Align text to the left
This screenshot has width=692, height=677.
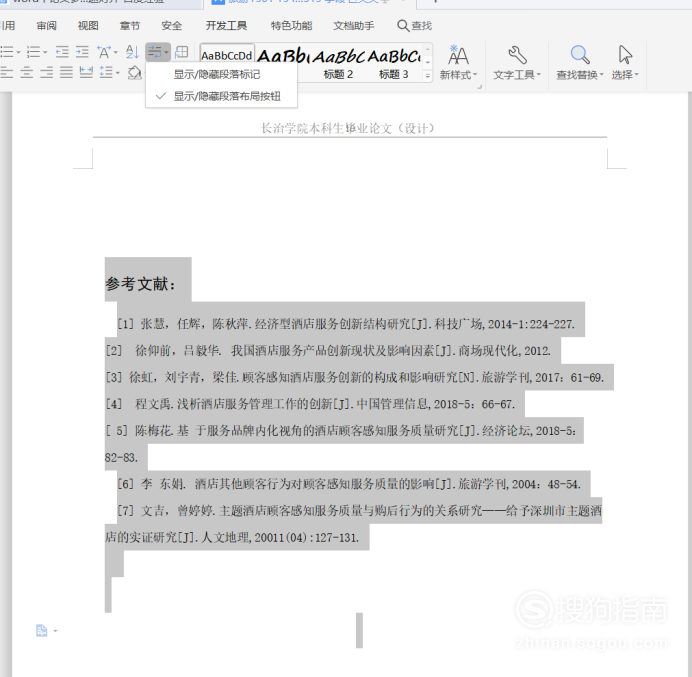7,72
